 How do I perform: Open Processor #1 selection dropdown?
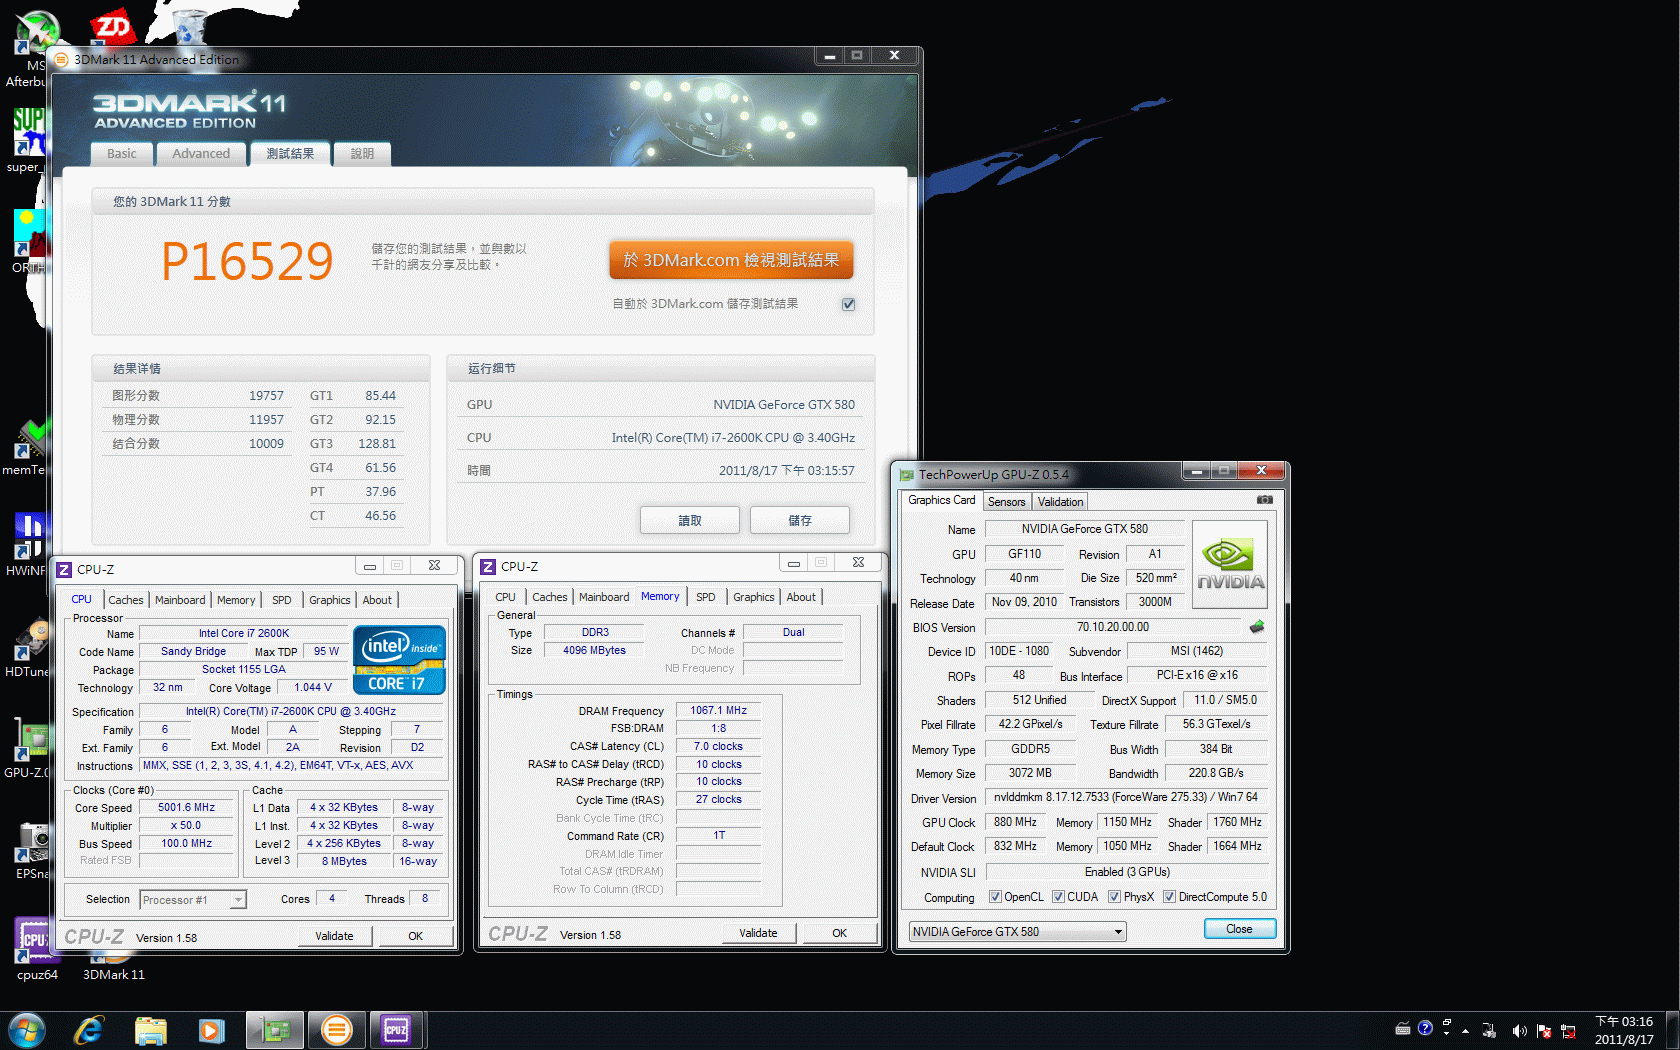(x=193, y=900)
